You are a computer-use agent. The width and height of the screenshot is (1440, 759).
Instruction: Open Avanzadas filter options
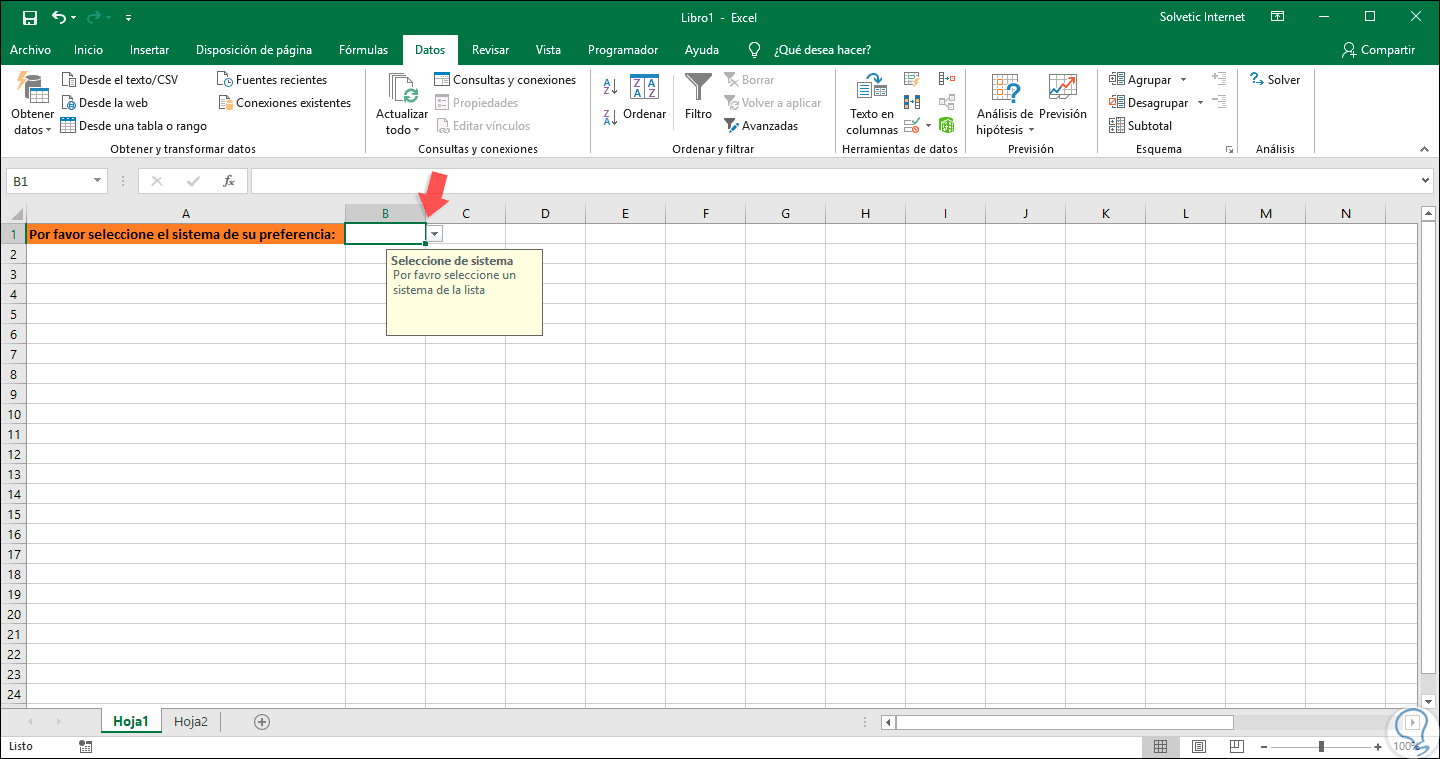761,126
